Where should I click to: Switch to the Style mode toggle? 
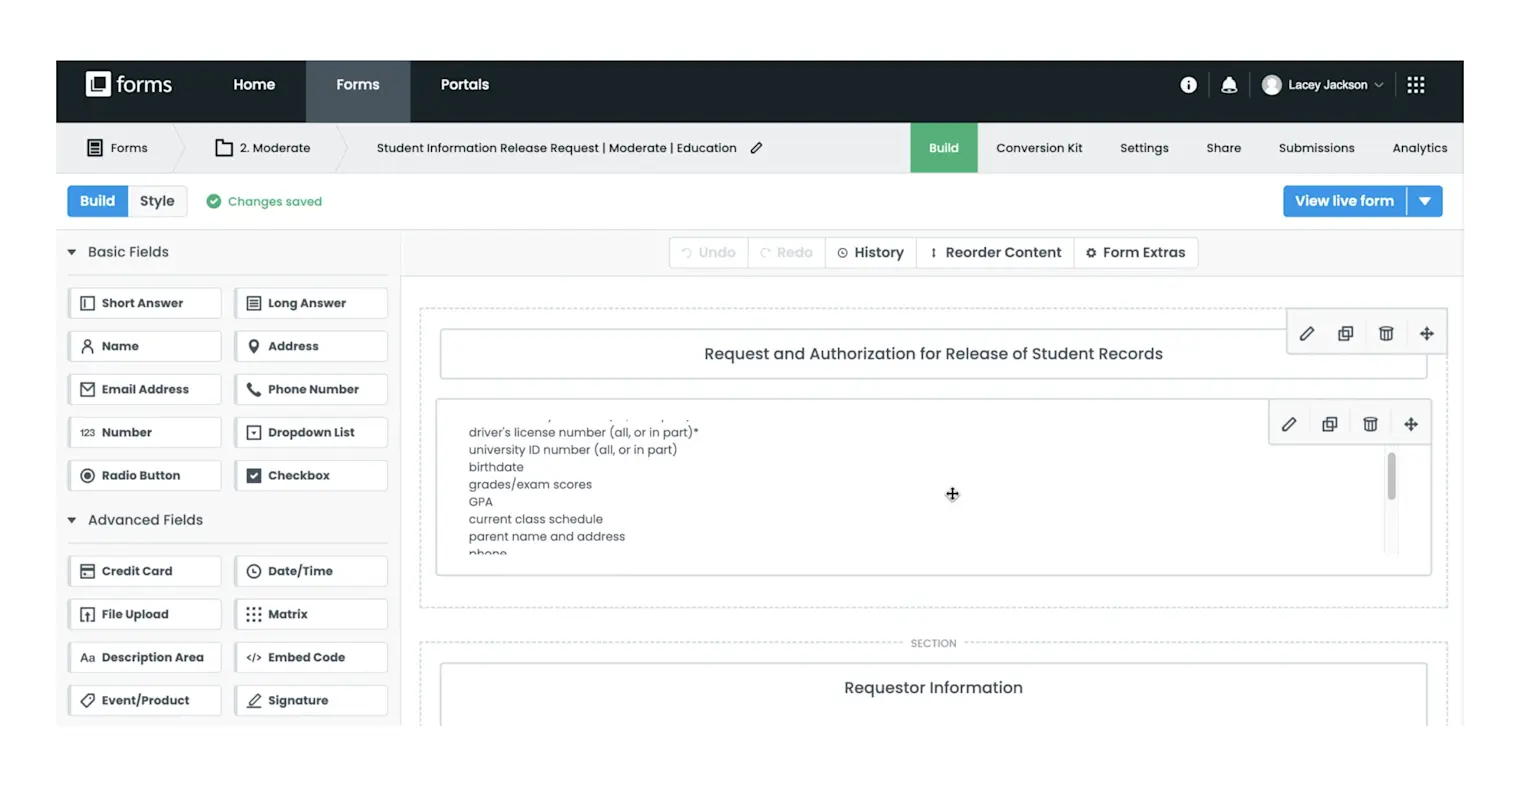157,201
